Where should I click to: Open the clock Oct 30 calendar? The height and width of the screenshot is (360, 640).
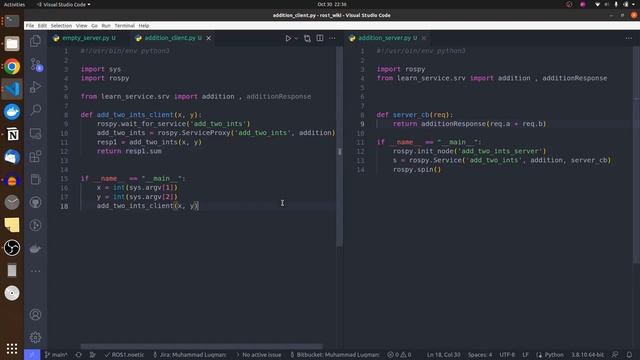click(x=331, y=4)
